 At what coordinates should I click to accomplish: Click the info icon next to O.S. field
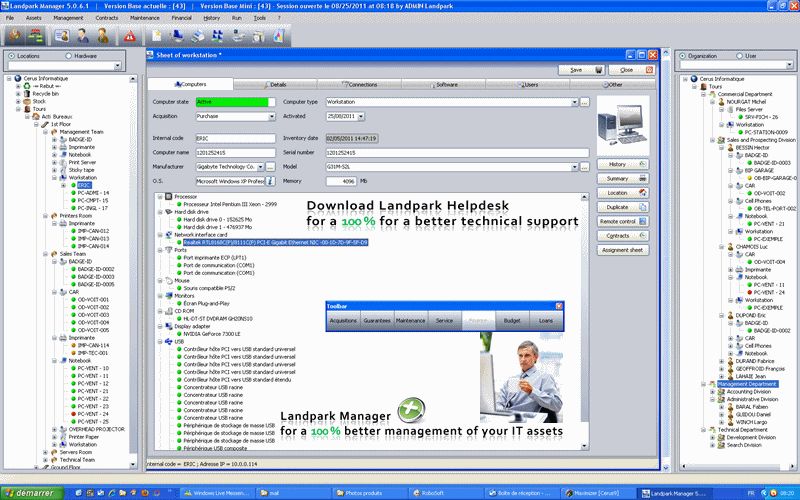[x=270, y=181]
